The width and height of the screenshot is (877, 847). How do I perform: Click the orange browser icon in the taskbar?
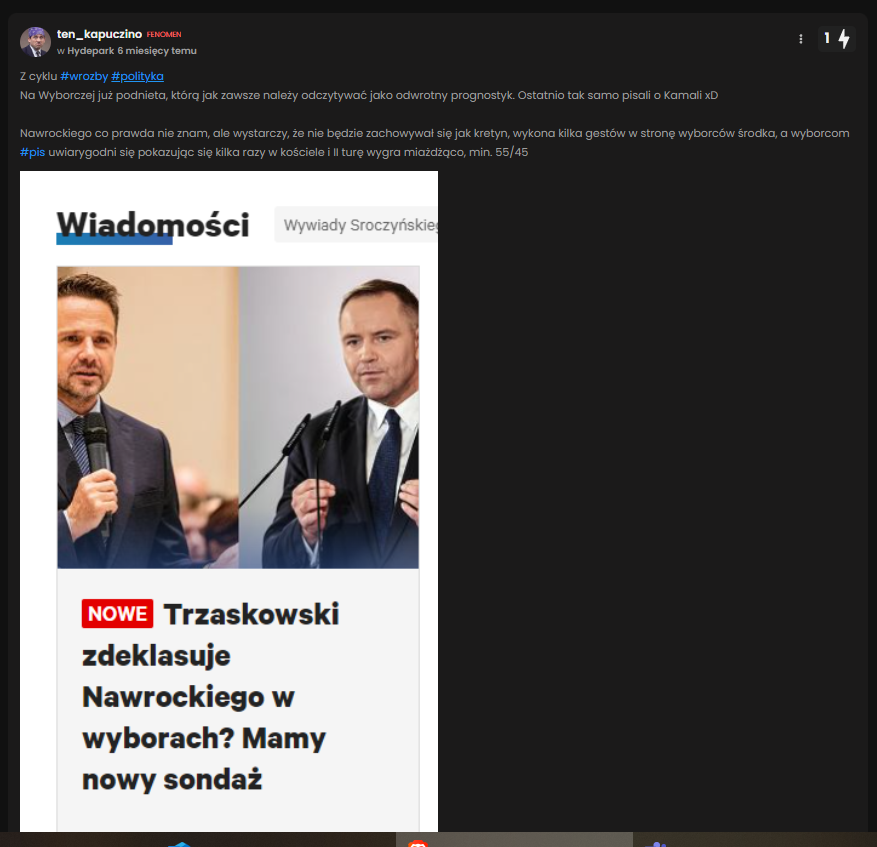418,843
